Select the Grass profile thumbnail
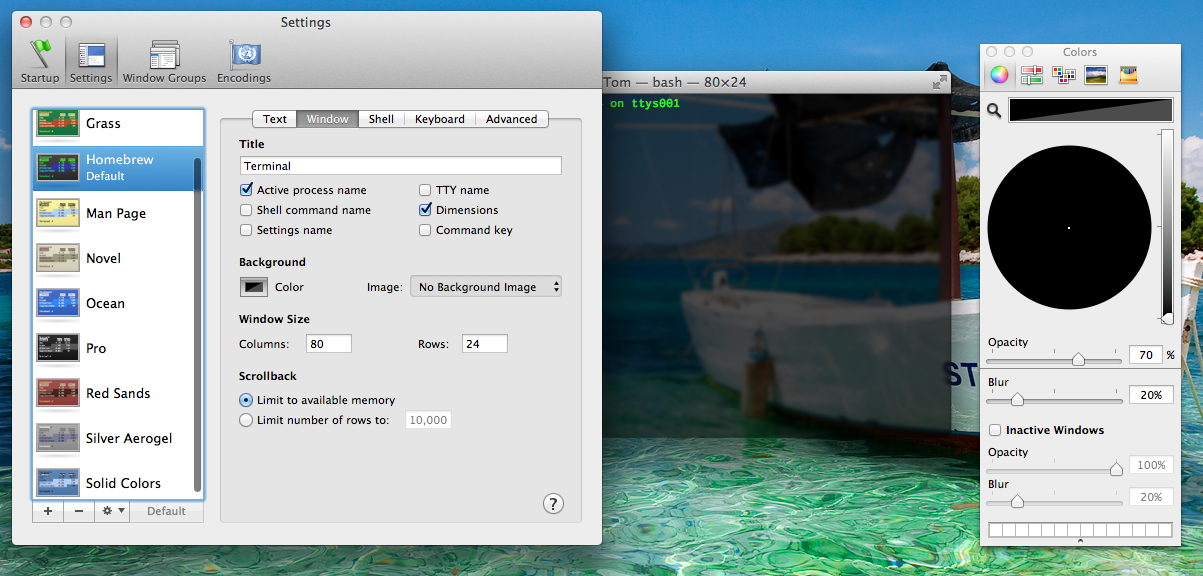Screen dimensions: 1203x576 point(58,123)
